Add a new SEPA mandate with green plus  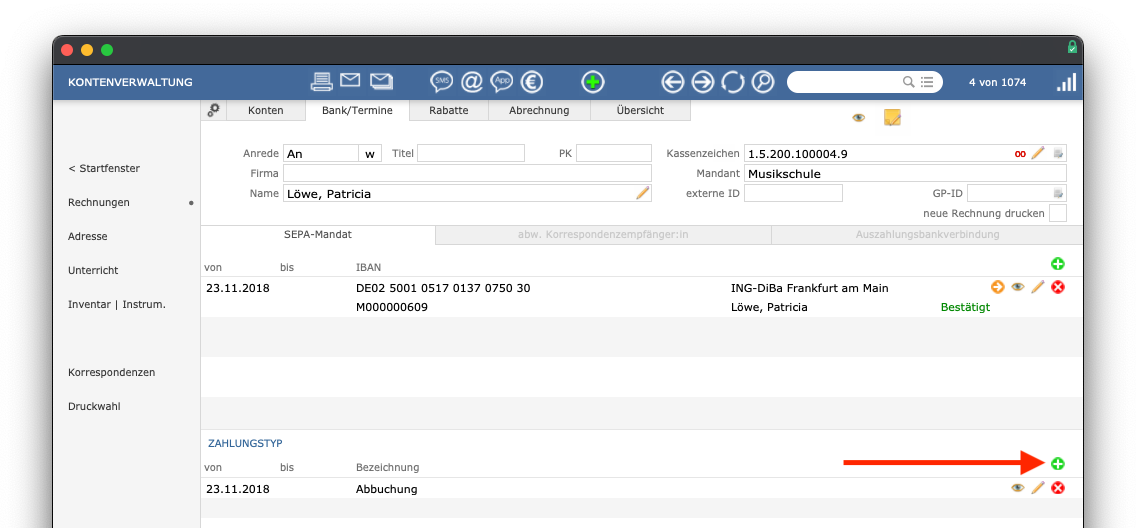(1058, 264)
